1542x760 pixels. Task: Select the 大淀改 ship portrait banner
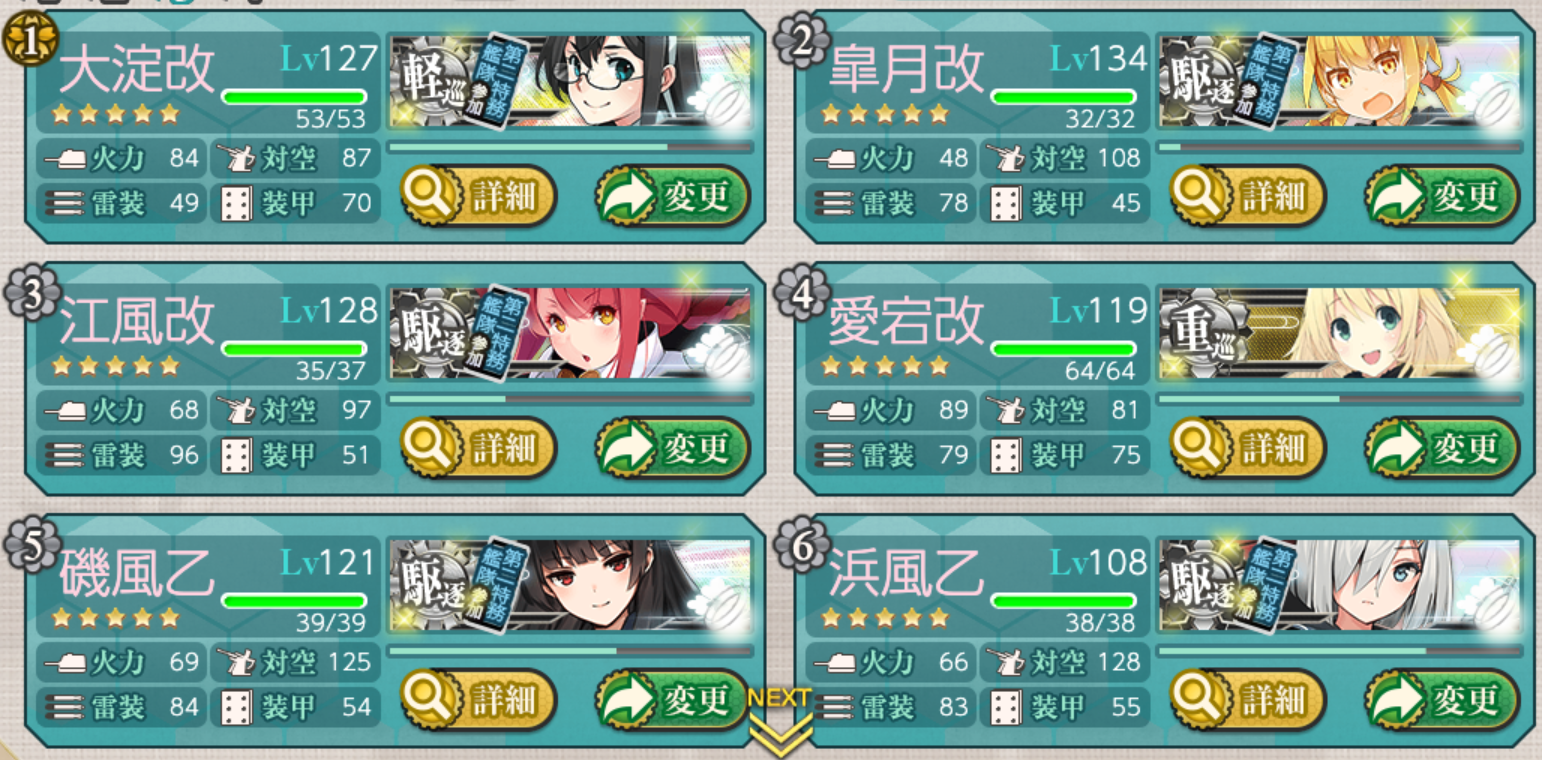coord(570,82)
